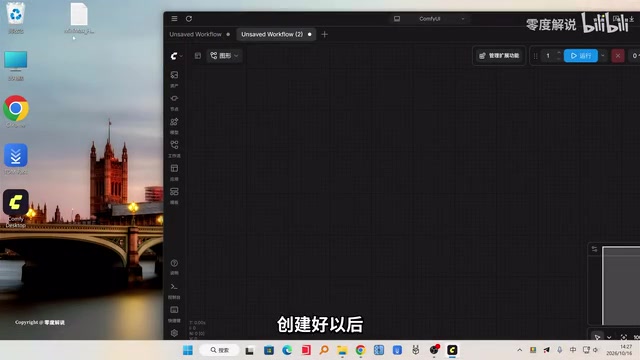Expand the ComfyUI logo menu dropdown
This screenshot has width=640, height=360.
click(176, 56)
